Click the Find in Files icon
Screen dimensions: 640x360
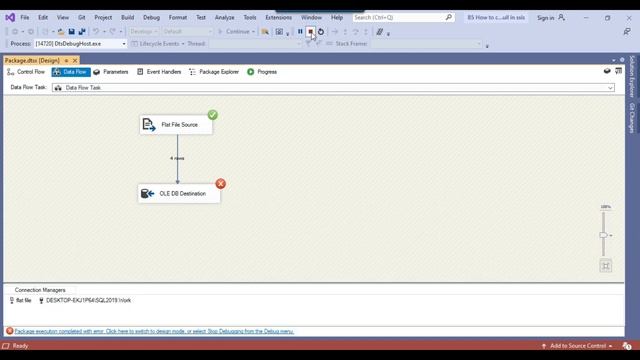click(x=265, y=32)
